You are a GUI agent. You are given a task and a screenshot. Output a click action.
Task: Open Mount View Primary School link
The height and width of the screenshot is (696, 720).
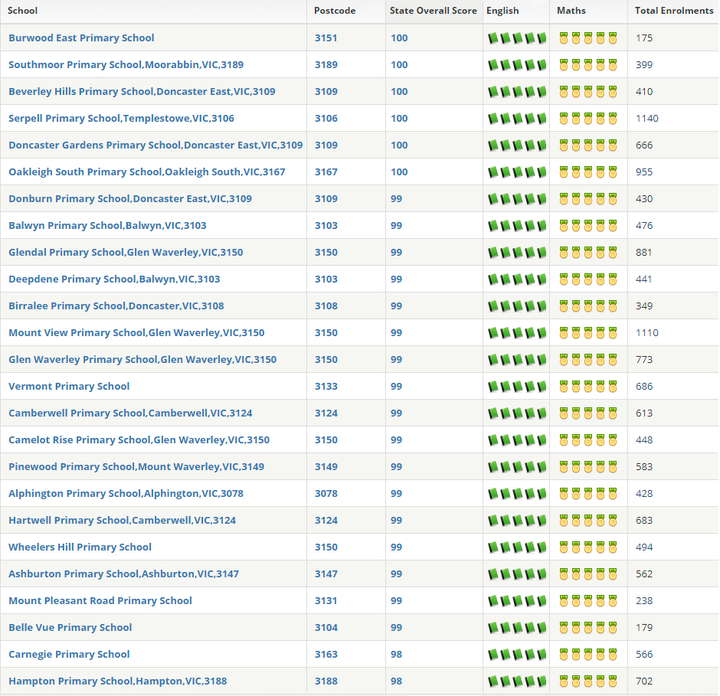pos(136,332)
